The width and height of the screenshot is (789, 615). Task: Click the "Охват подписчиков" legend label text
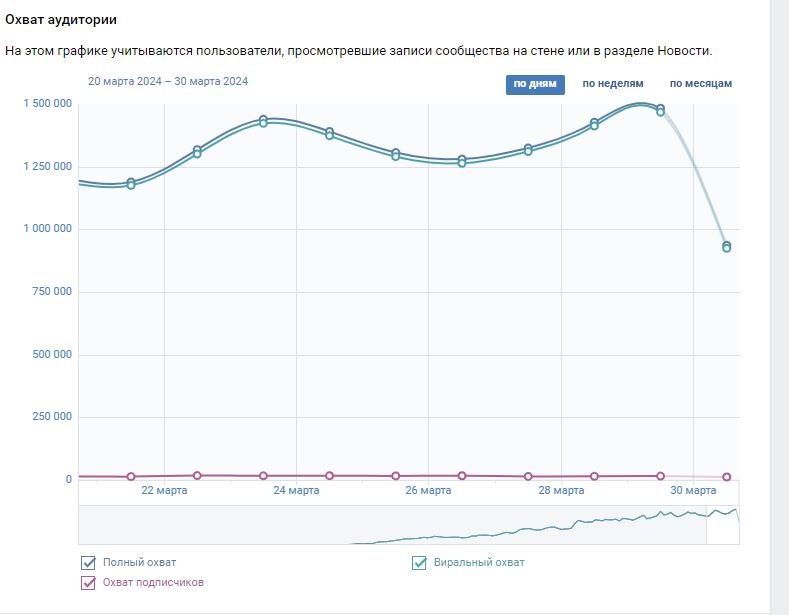(x=154, y=582)
